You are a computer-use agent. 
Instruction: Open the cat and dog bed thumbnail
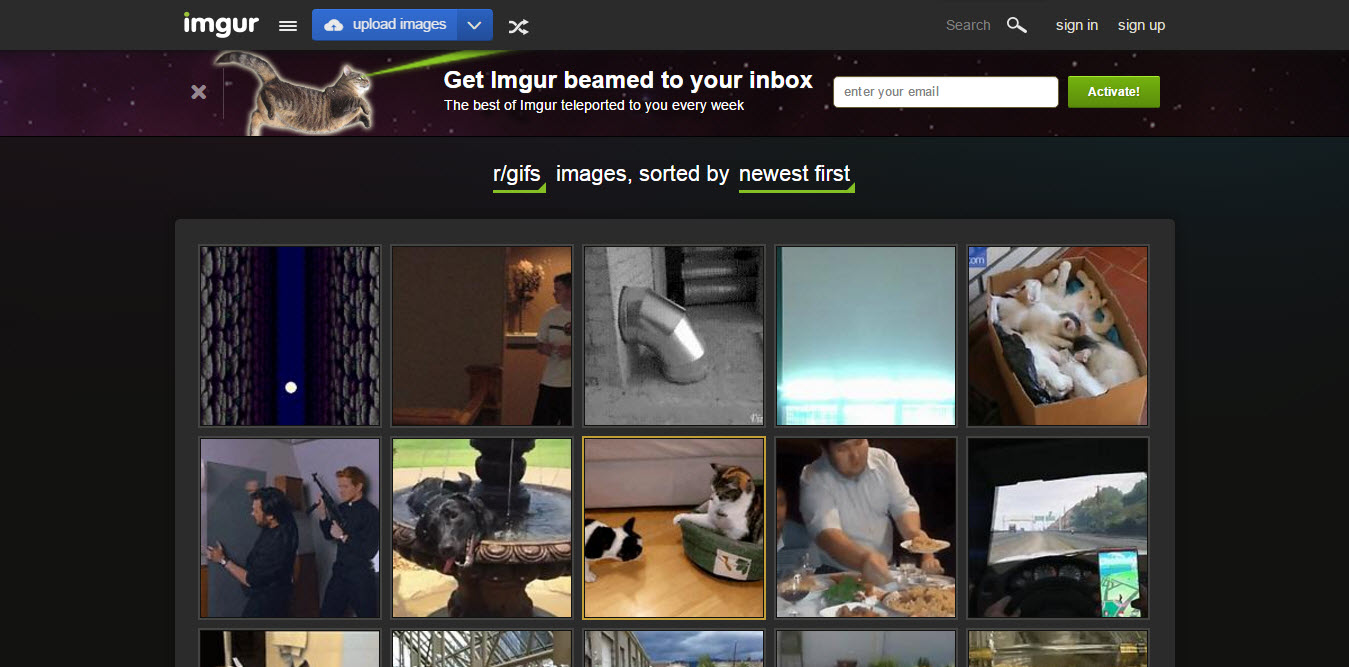point(674,528)
